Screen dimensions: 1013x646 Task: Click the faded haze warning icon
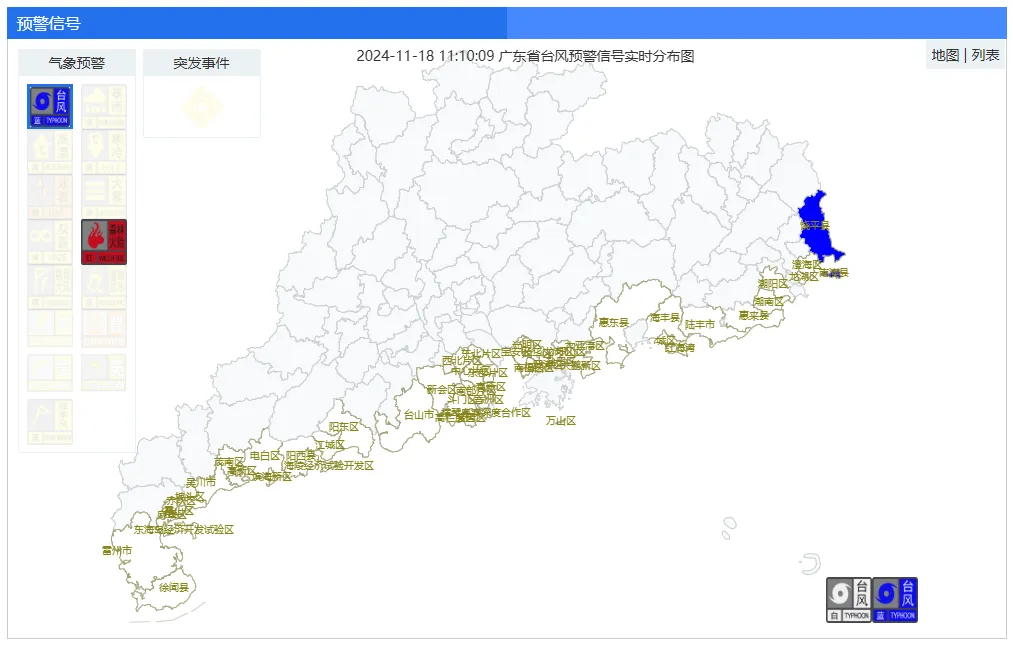pyautogui.click(x=50, y=242)
